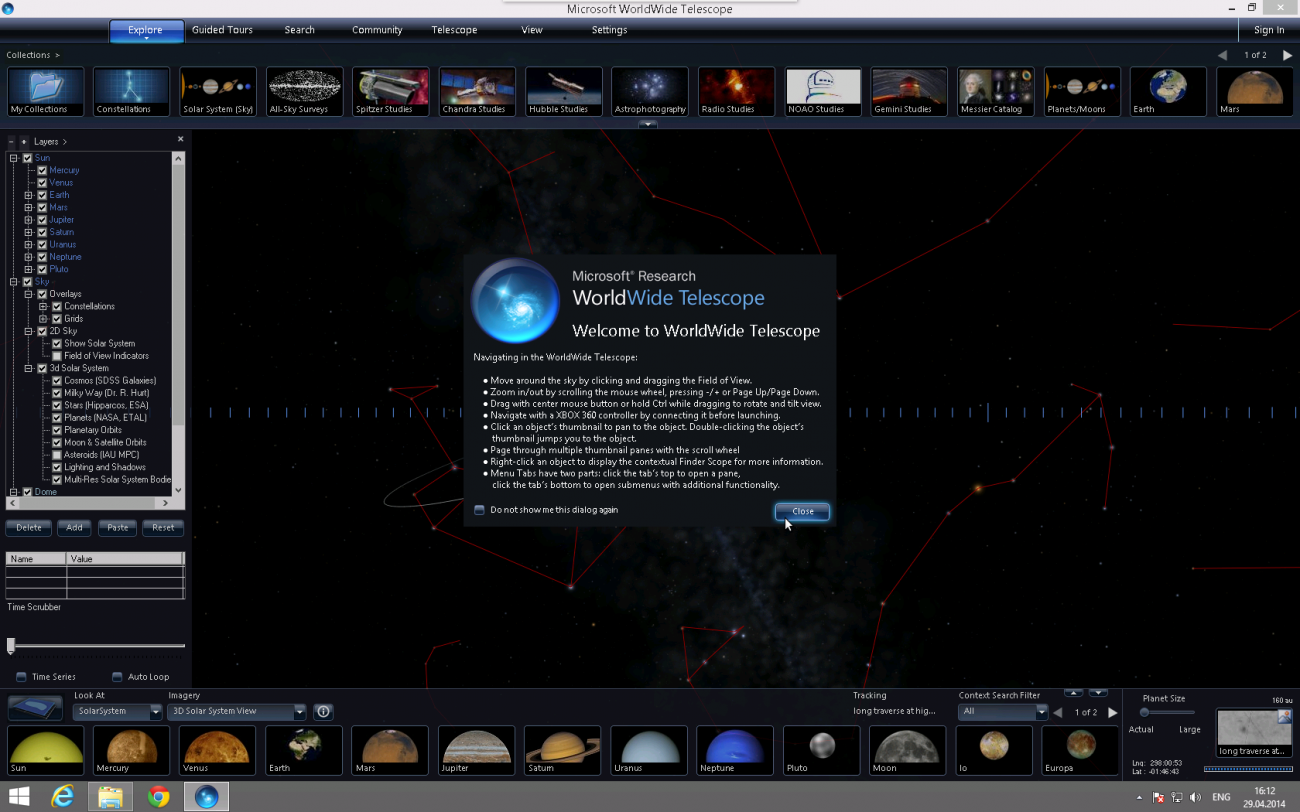1300x812 pixels.
Task: Collapse the 3d Solar System tree node
Action: tap(29, 368)
